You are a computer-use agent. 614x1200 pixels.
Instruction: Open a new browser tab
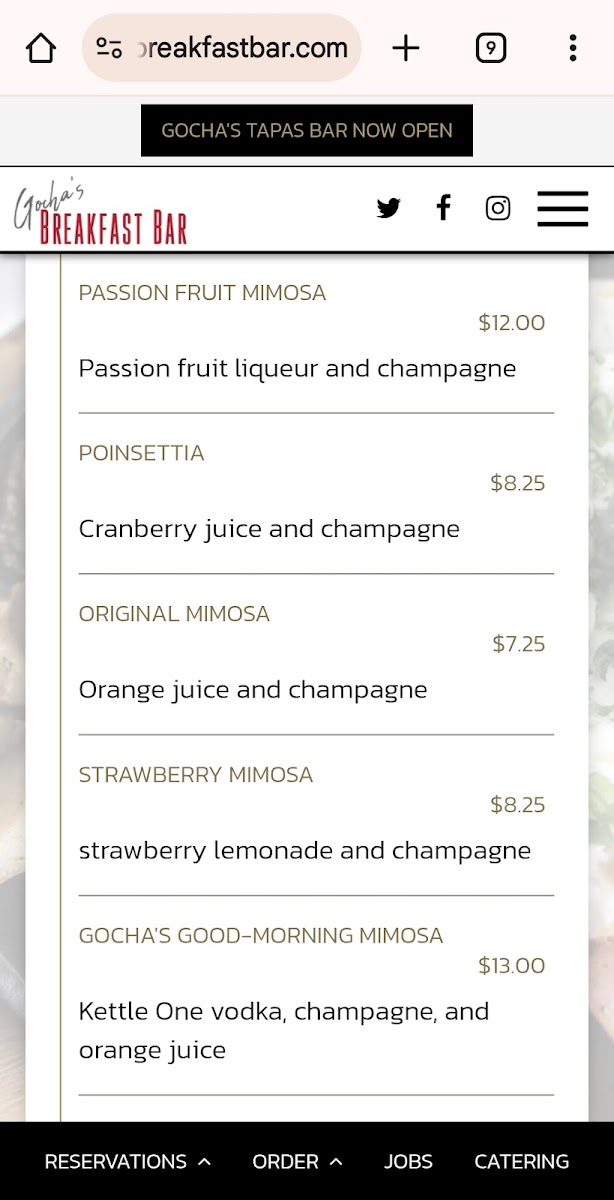pos(406,48)
